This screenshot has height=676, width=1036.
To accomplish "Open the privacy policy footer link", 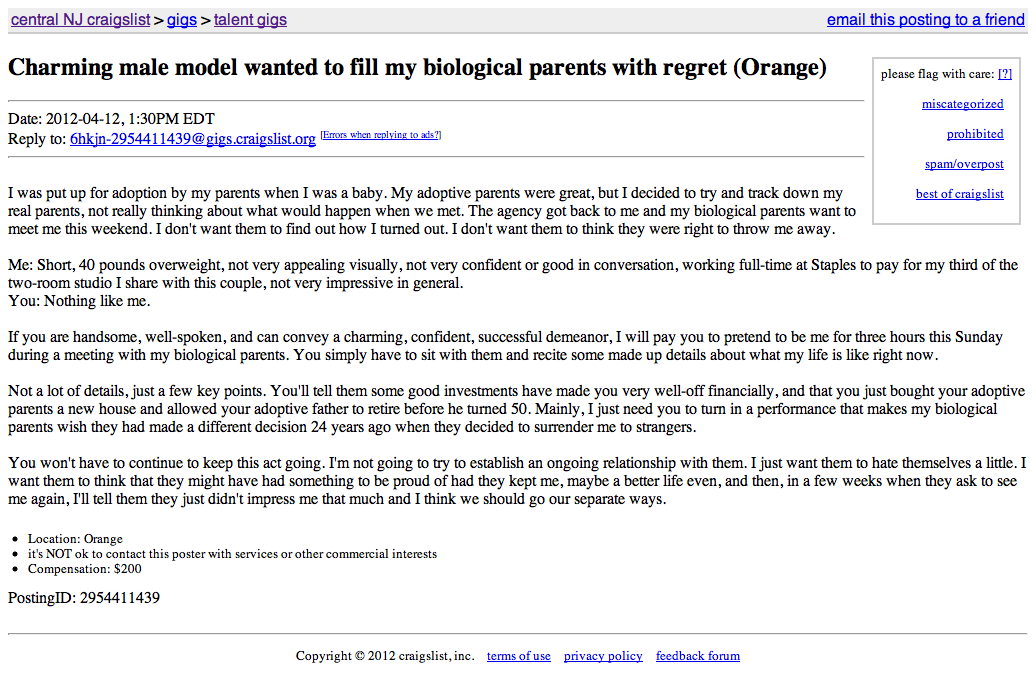I will pos(603,656).
